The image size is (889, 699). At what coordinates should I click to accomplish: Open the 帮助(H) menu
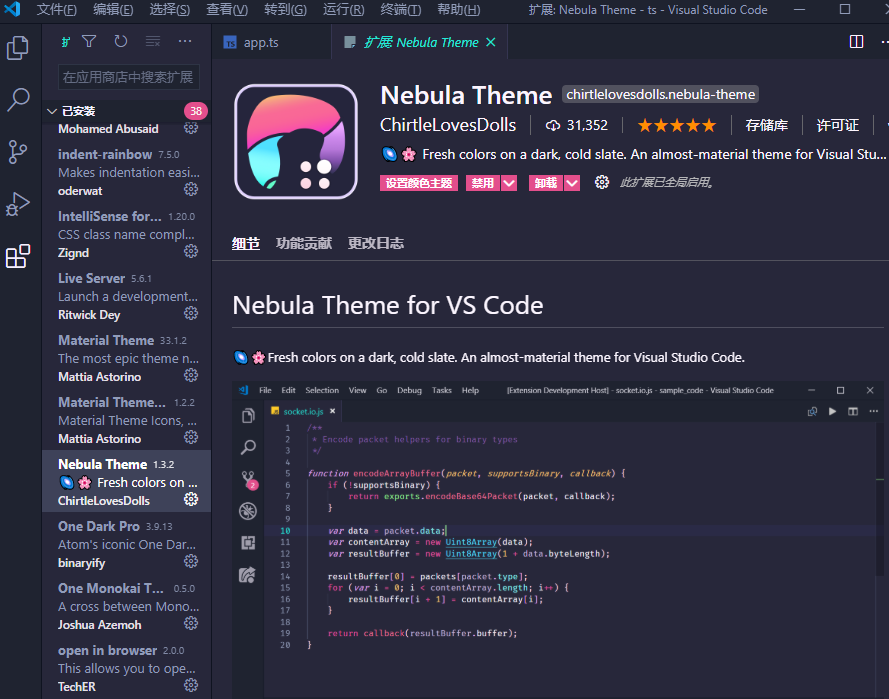459,10
